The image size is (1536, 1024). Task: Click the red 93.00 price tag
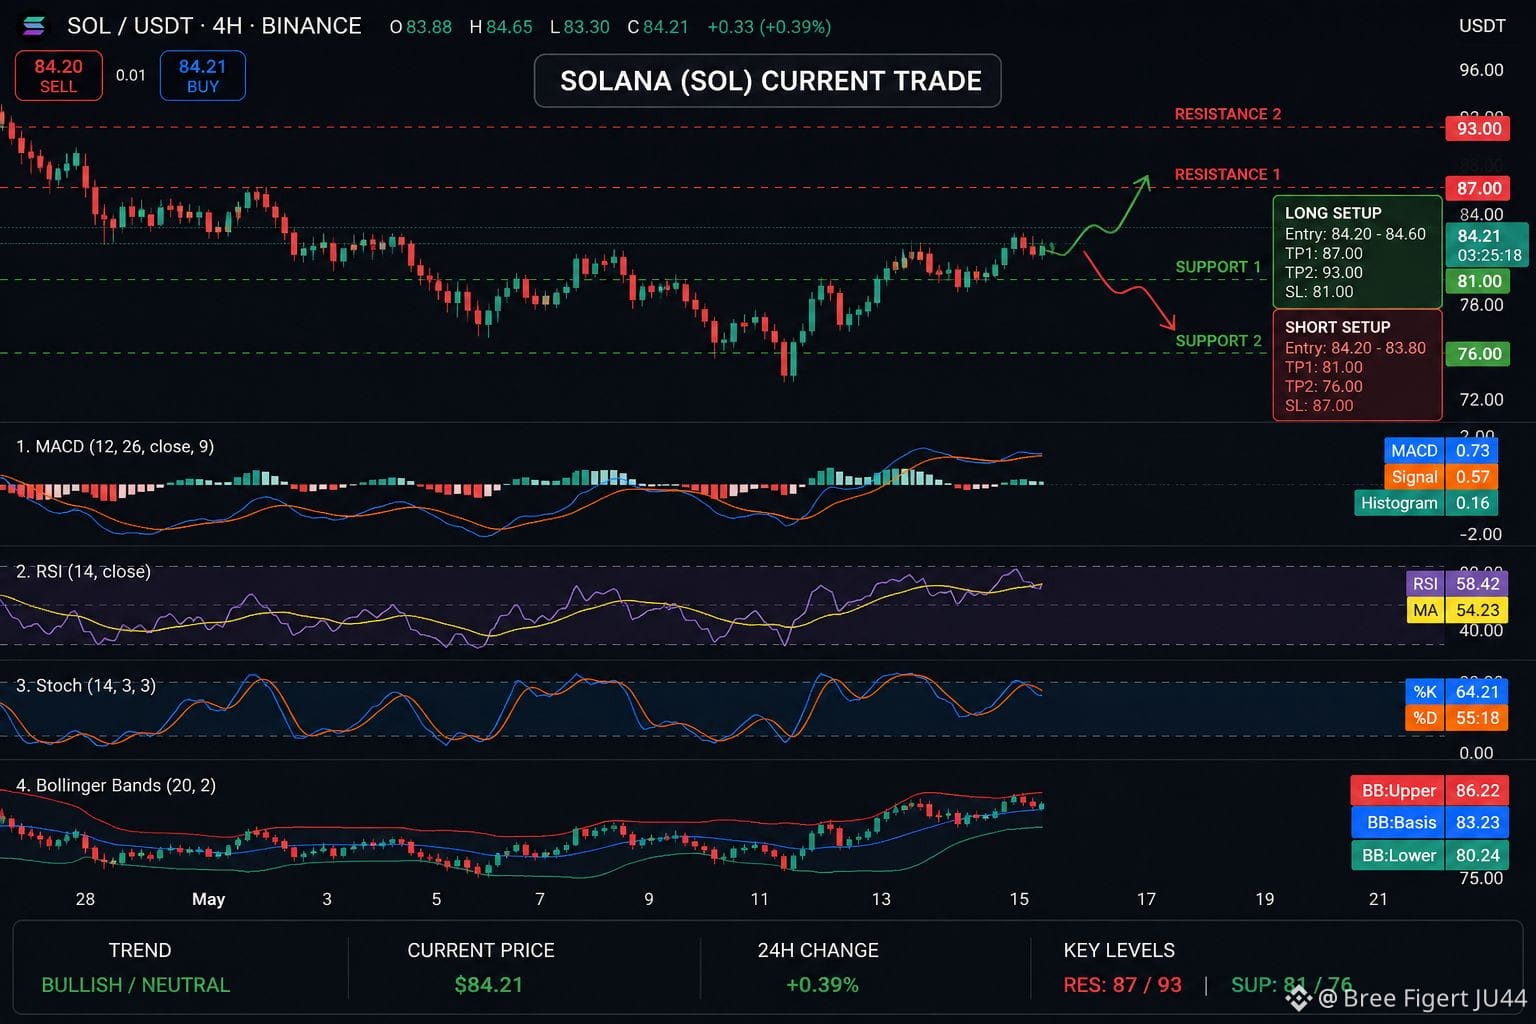pyautogui.click(x=1478, y=128)
